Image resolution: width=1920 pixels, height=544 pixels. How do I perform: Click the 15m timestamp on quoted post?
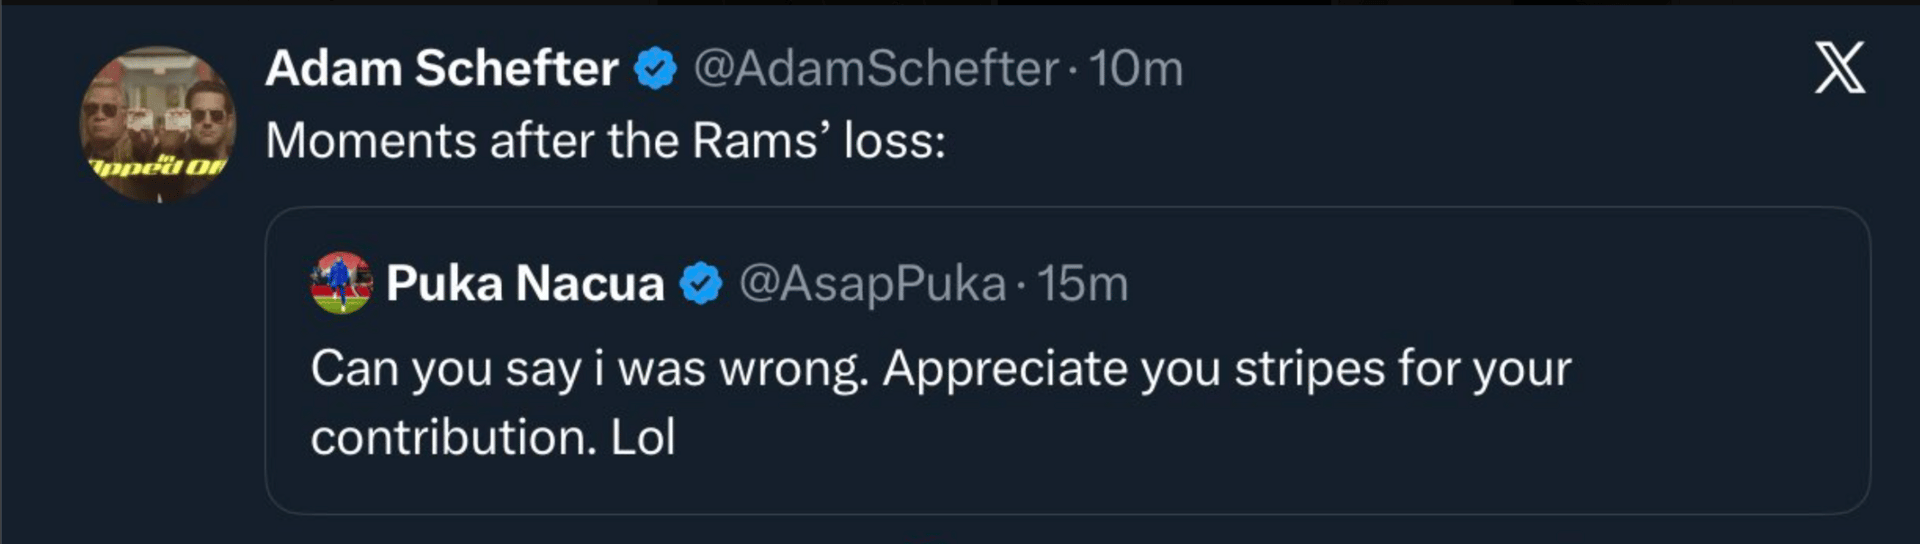click(1082, 283)
